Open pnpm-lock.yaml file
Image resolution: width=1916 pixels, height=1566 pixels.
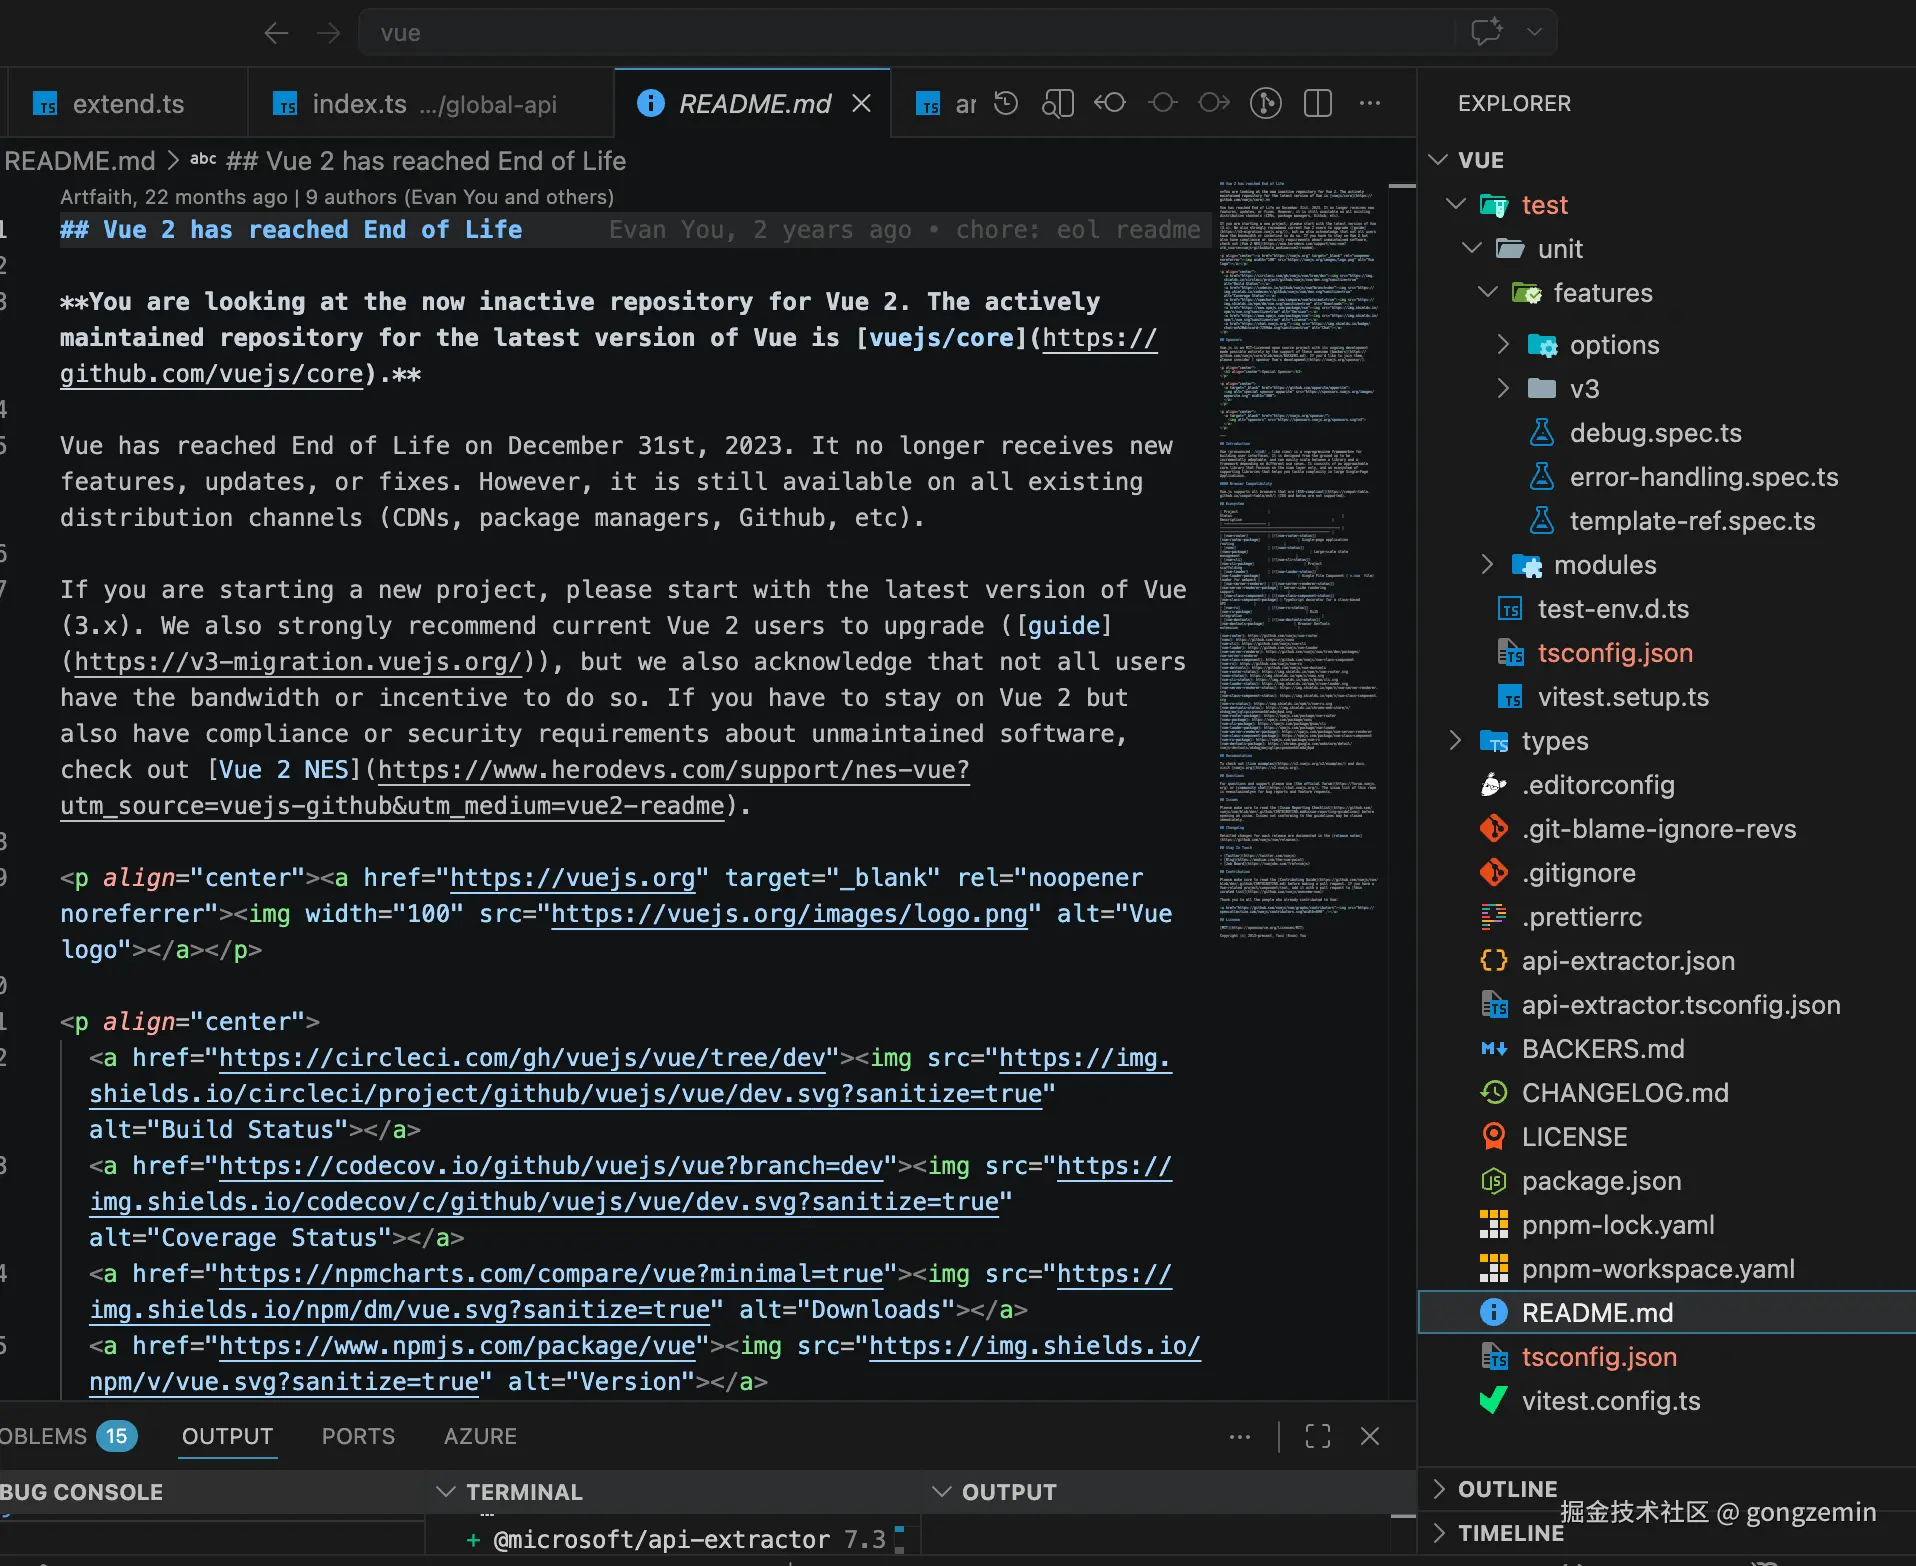coord(1618,1225)
